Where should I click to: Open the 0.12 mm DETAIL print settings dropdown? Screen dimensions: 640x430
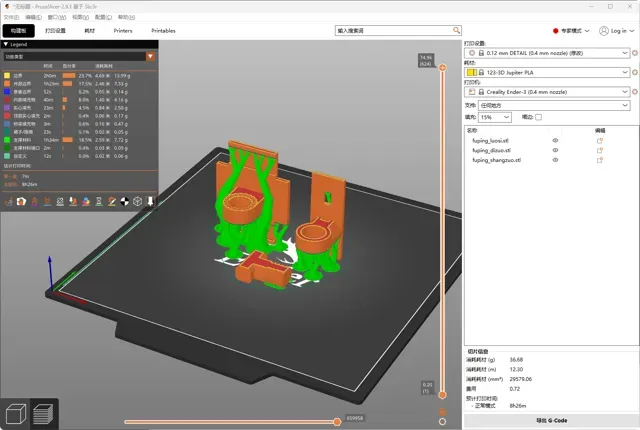tap(547, 53)
